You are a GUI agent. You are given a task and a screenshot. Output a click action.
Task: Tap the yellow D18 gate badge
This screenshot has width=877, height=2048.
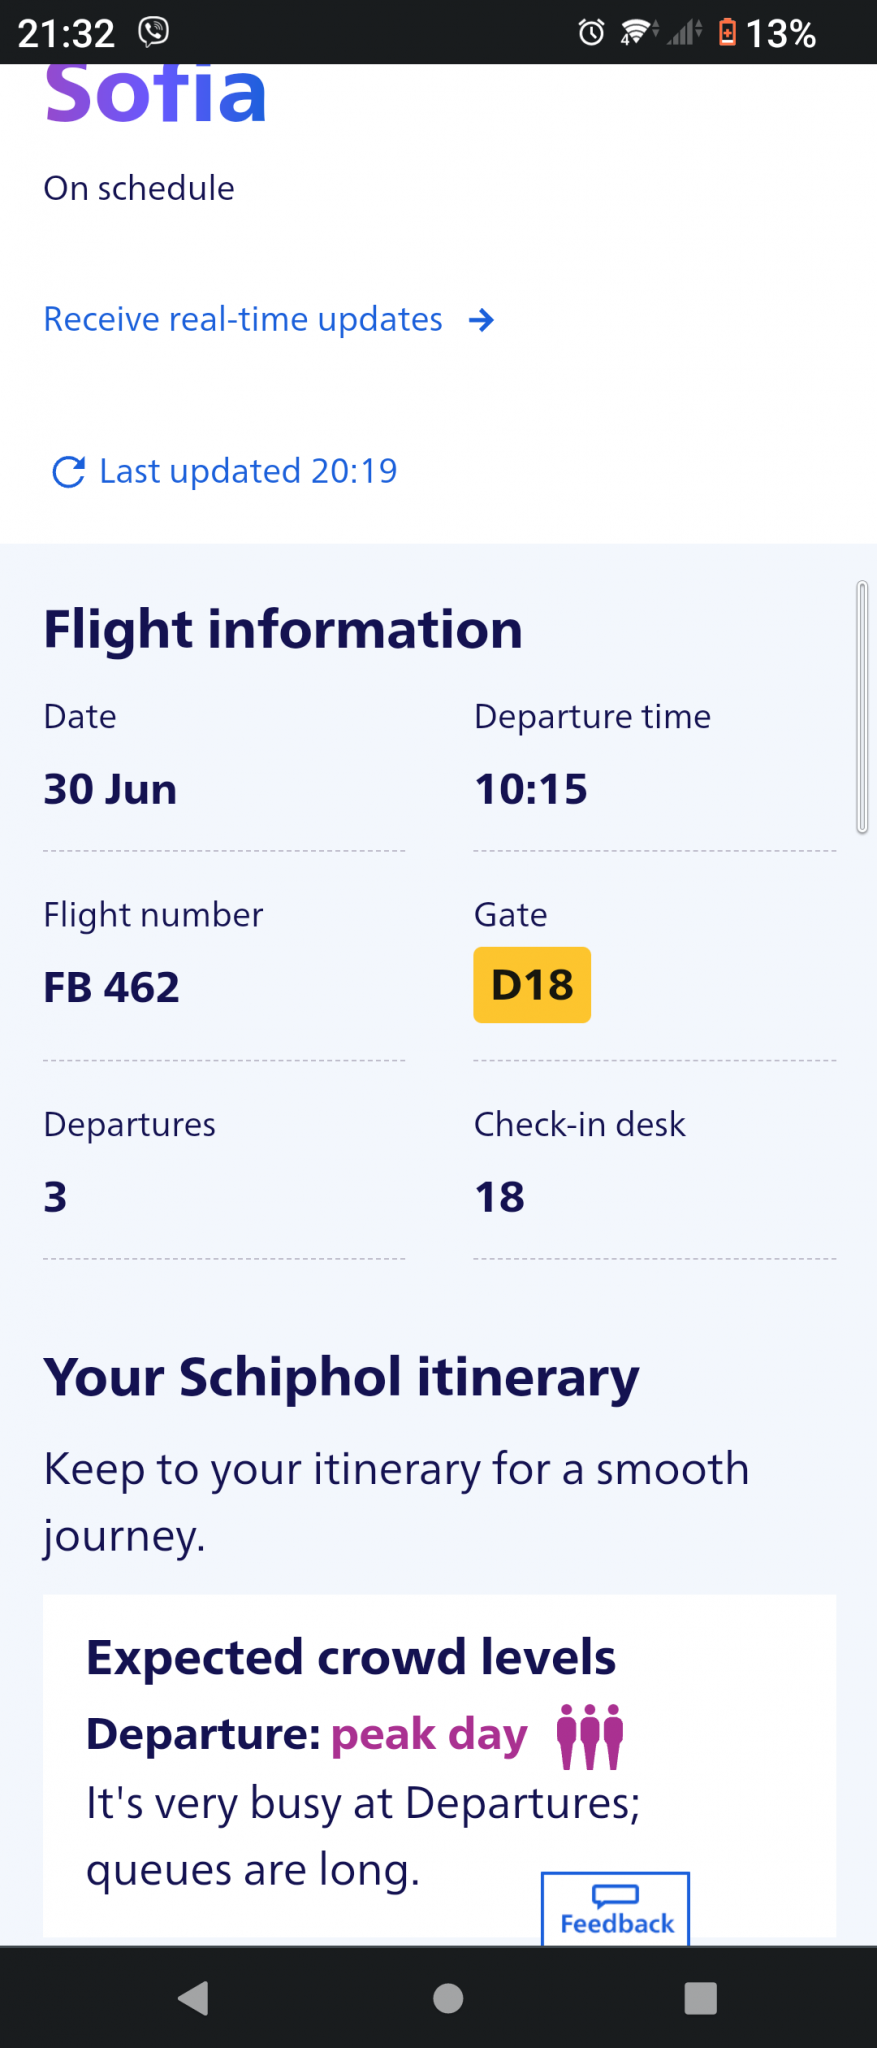click(x=532, y=985)
